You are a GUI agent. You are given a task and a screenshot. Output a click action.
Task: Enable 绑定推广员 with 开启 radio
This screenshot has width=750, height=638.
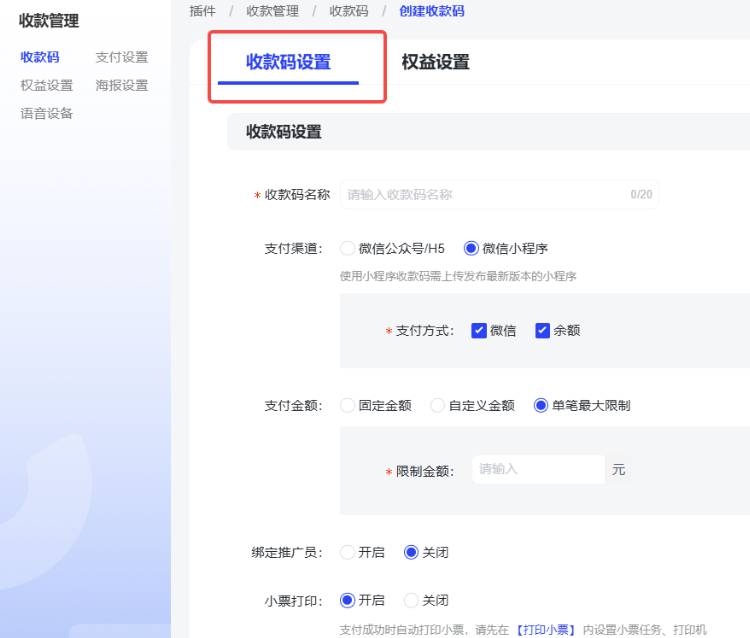[x=348, y=552]
